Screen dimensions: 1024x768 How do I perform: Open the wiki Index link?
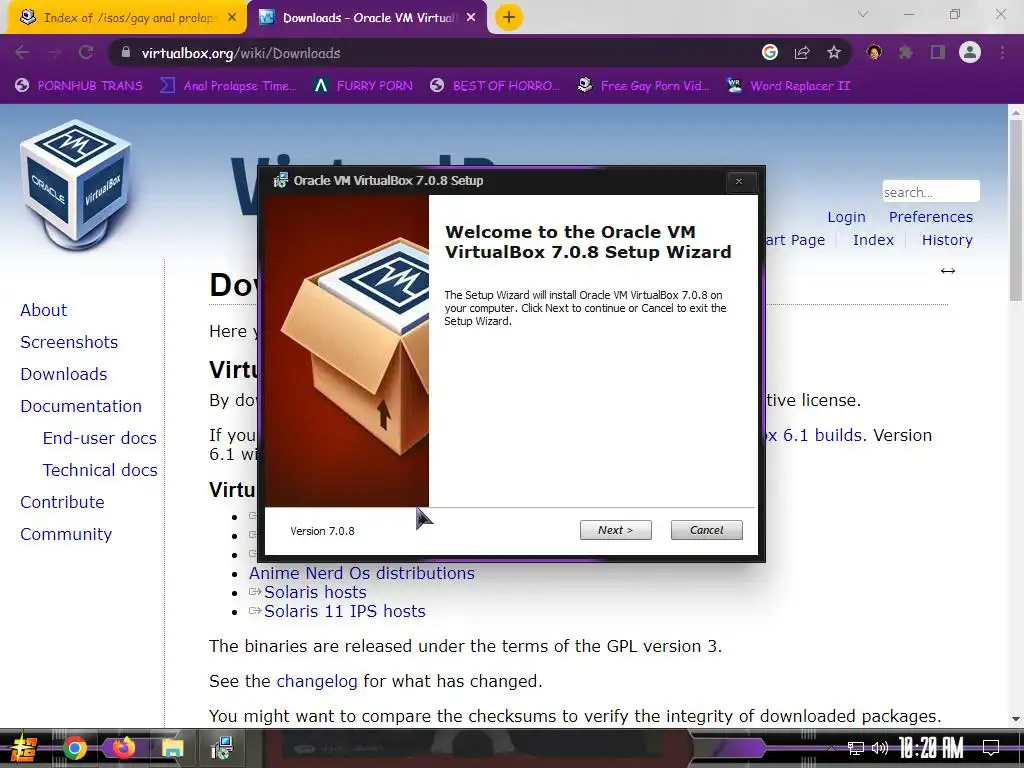click(873, 240)
